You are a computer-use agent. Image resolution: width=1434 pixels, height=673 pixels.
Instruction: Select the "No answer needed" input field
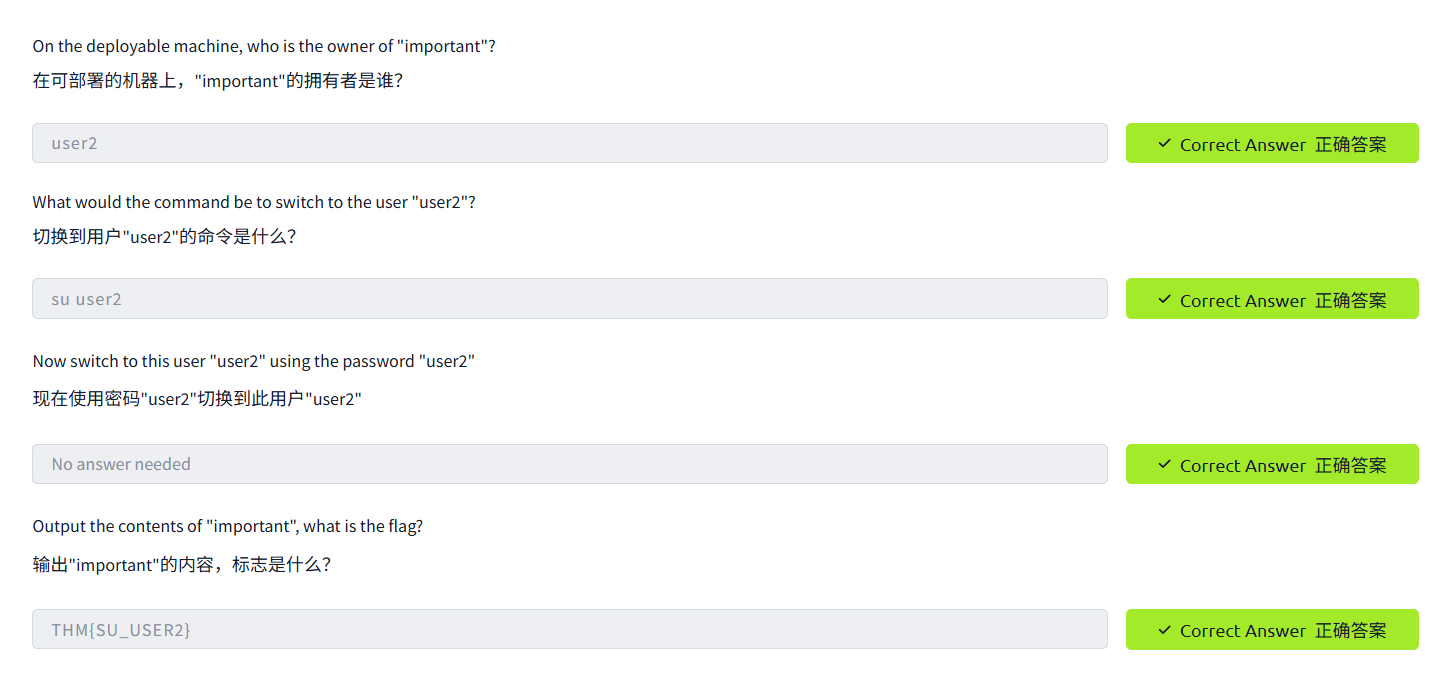569,464
